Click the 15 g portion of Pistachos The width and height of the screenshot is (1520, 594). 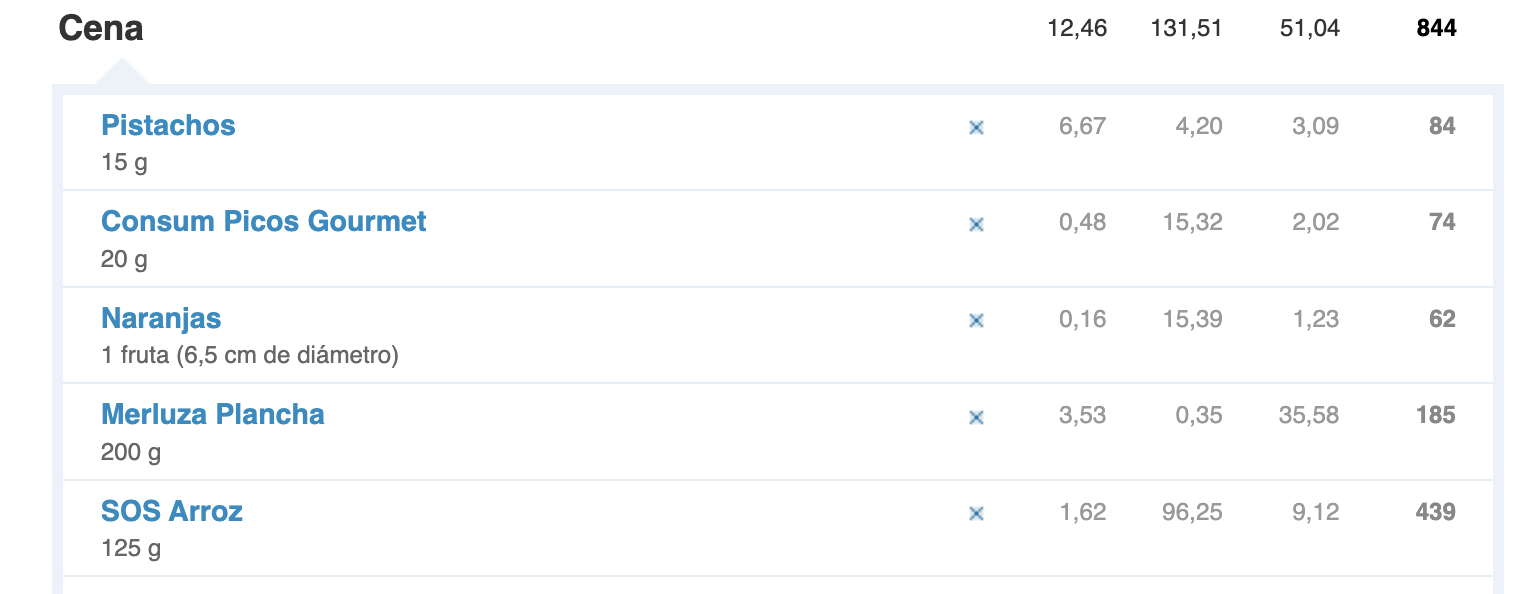coord(124,162)
